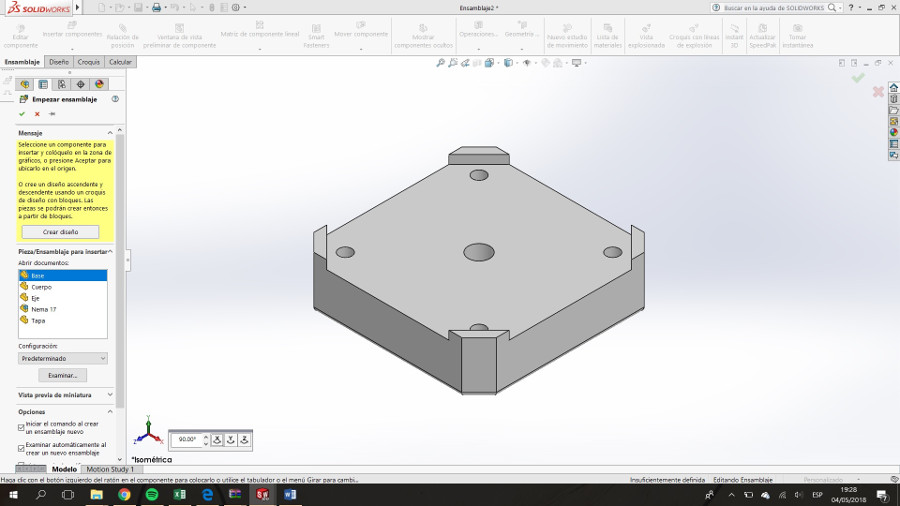Click Insertar componentes in ribbon
The image size is (900, 506).
pos(72,30)
